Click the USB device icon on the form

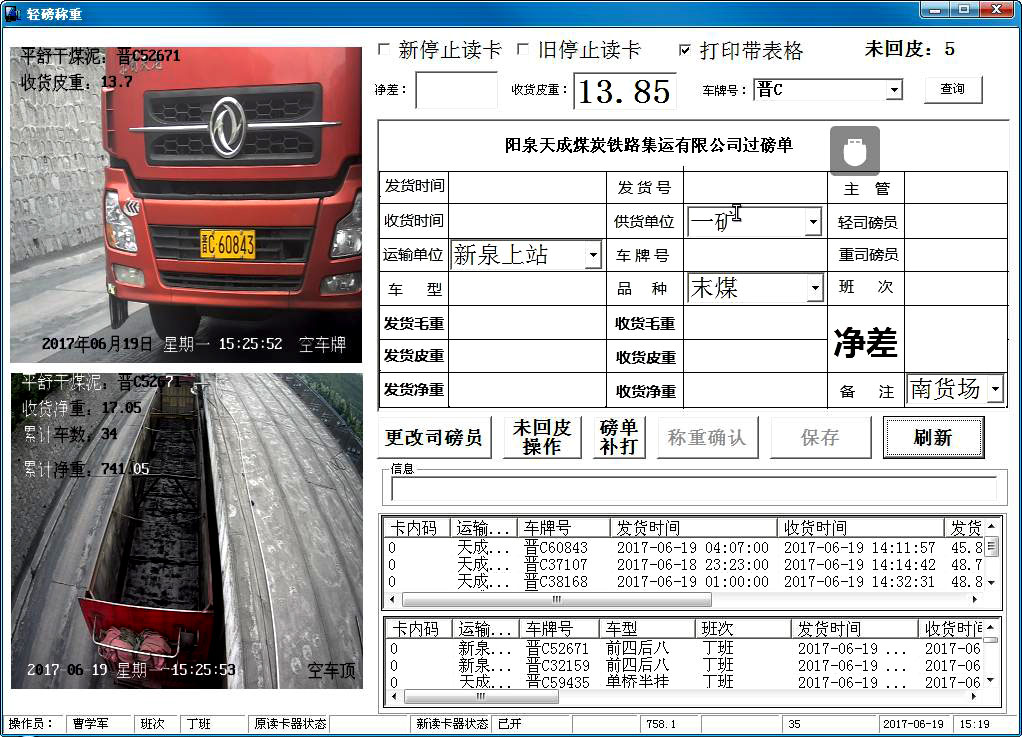coord(854,151)
